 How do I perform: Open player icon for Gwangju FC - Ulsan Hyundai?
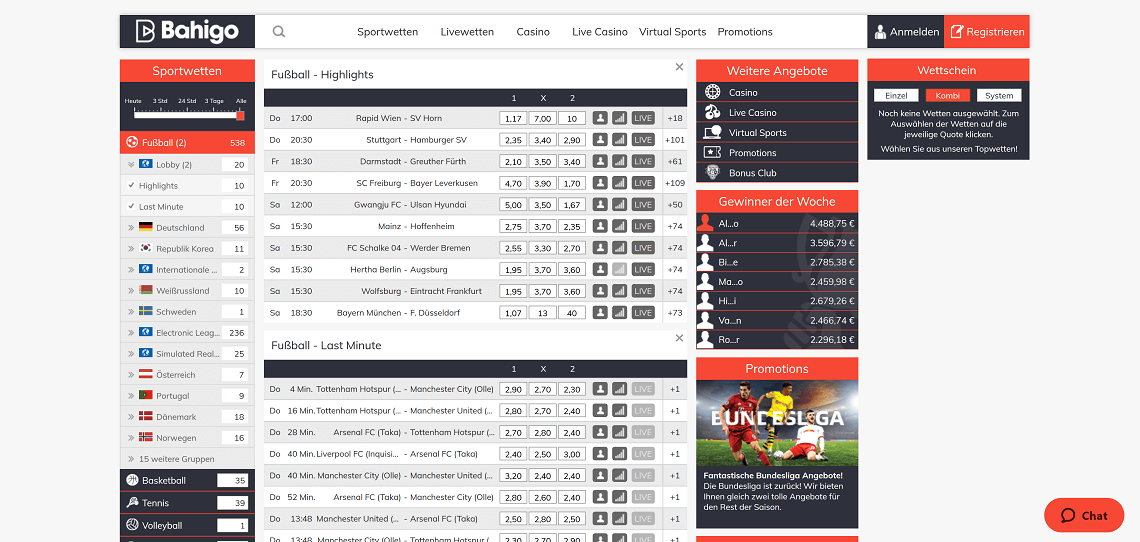pyautogui.click(x=600, y=204)
